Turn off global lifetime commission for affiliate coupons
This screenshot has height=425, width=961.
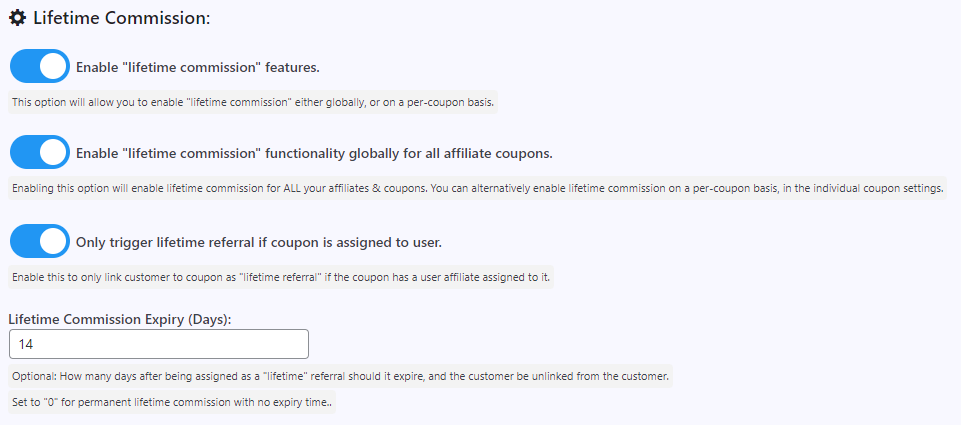pos(40,152)
